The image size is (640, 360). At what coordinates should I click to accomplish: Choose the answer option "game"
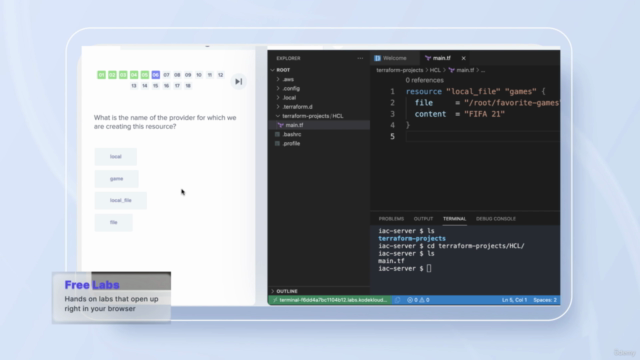pos(116,179)
